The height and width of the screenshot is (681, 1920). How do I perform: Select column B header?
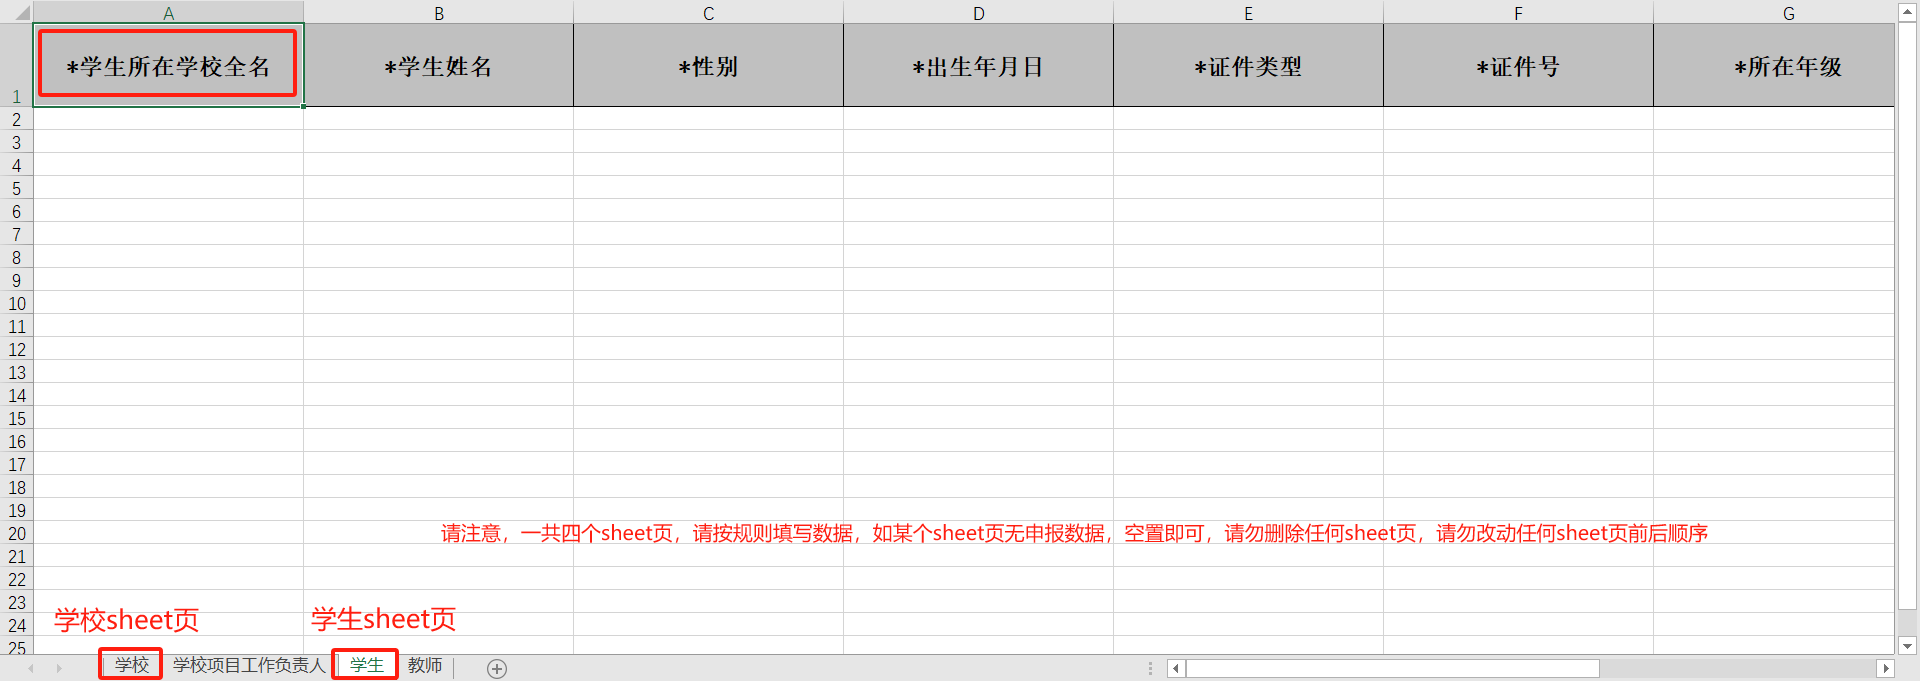tap(439, 13)
